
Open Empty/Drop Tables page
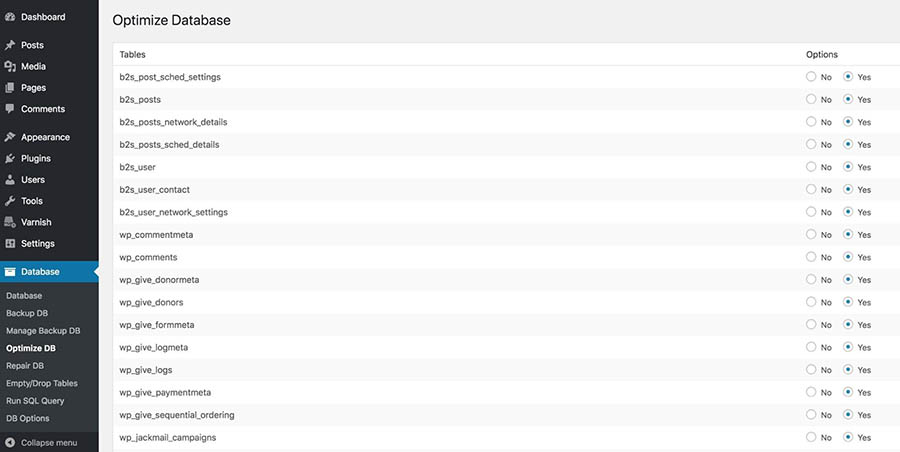coord(42,383)
